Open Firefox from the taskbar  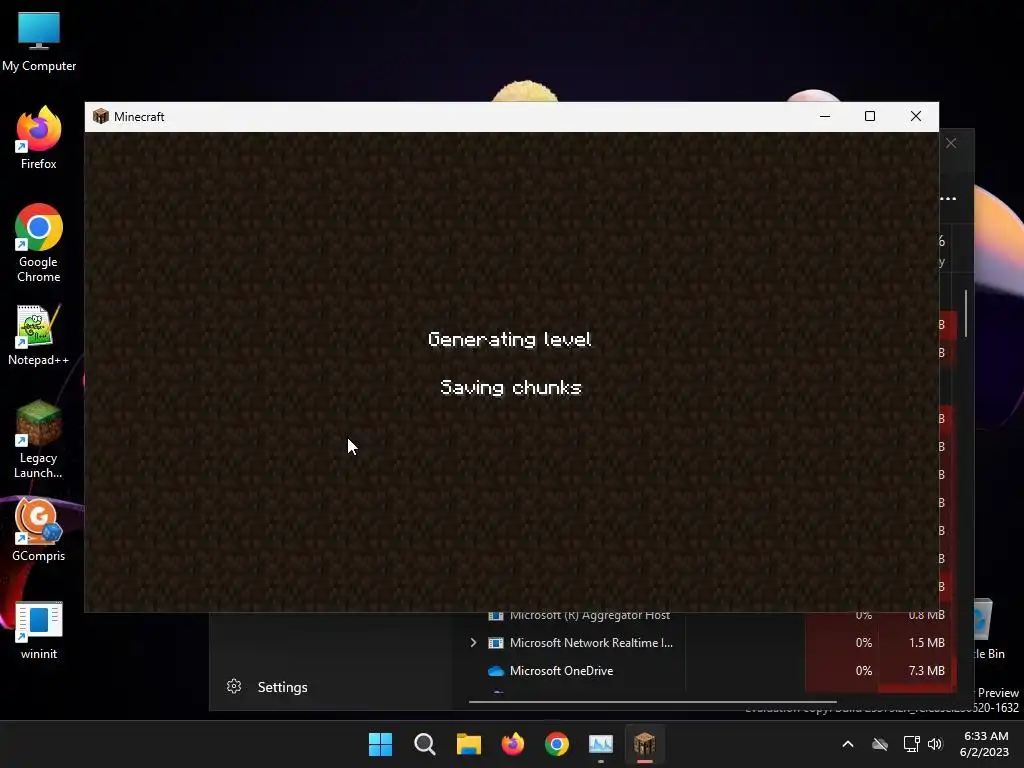pos(513,744)
